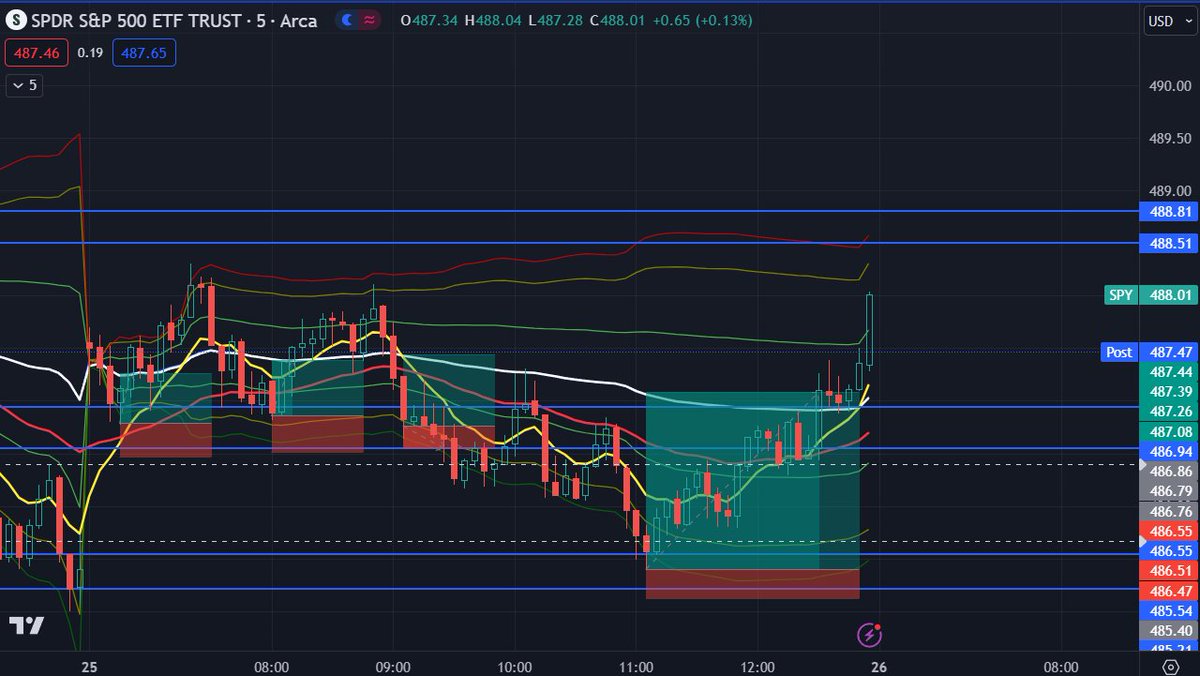Click the 11:00 time axis label

[636, 667]
